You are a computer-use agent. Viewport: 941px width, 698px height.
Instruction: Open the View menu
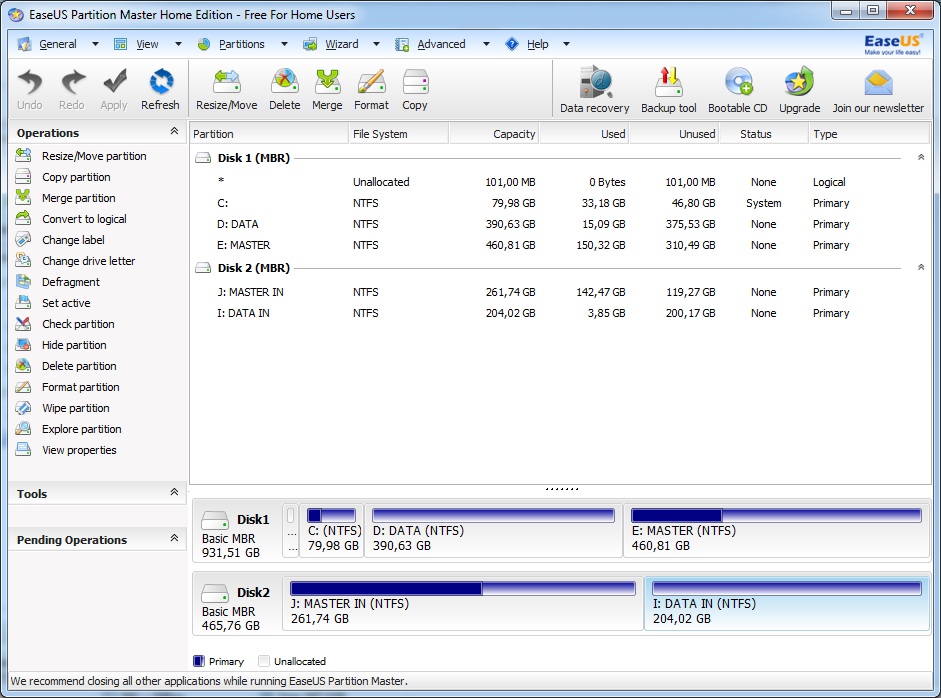coord(147,44)
